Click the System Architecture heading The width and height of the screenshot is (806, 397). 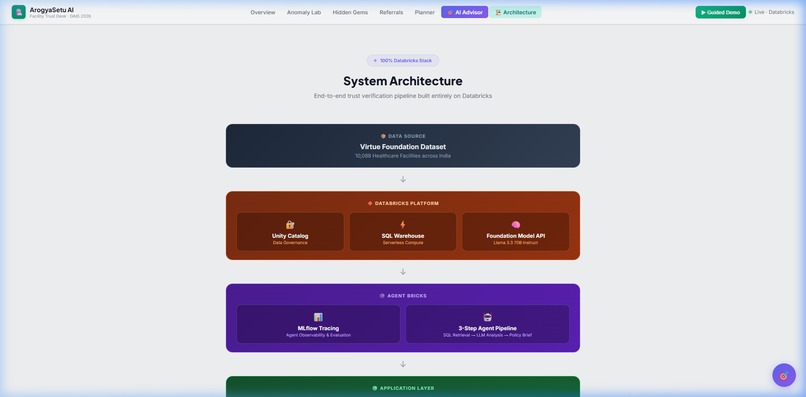coord(402,81)
